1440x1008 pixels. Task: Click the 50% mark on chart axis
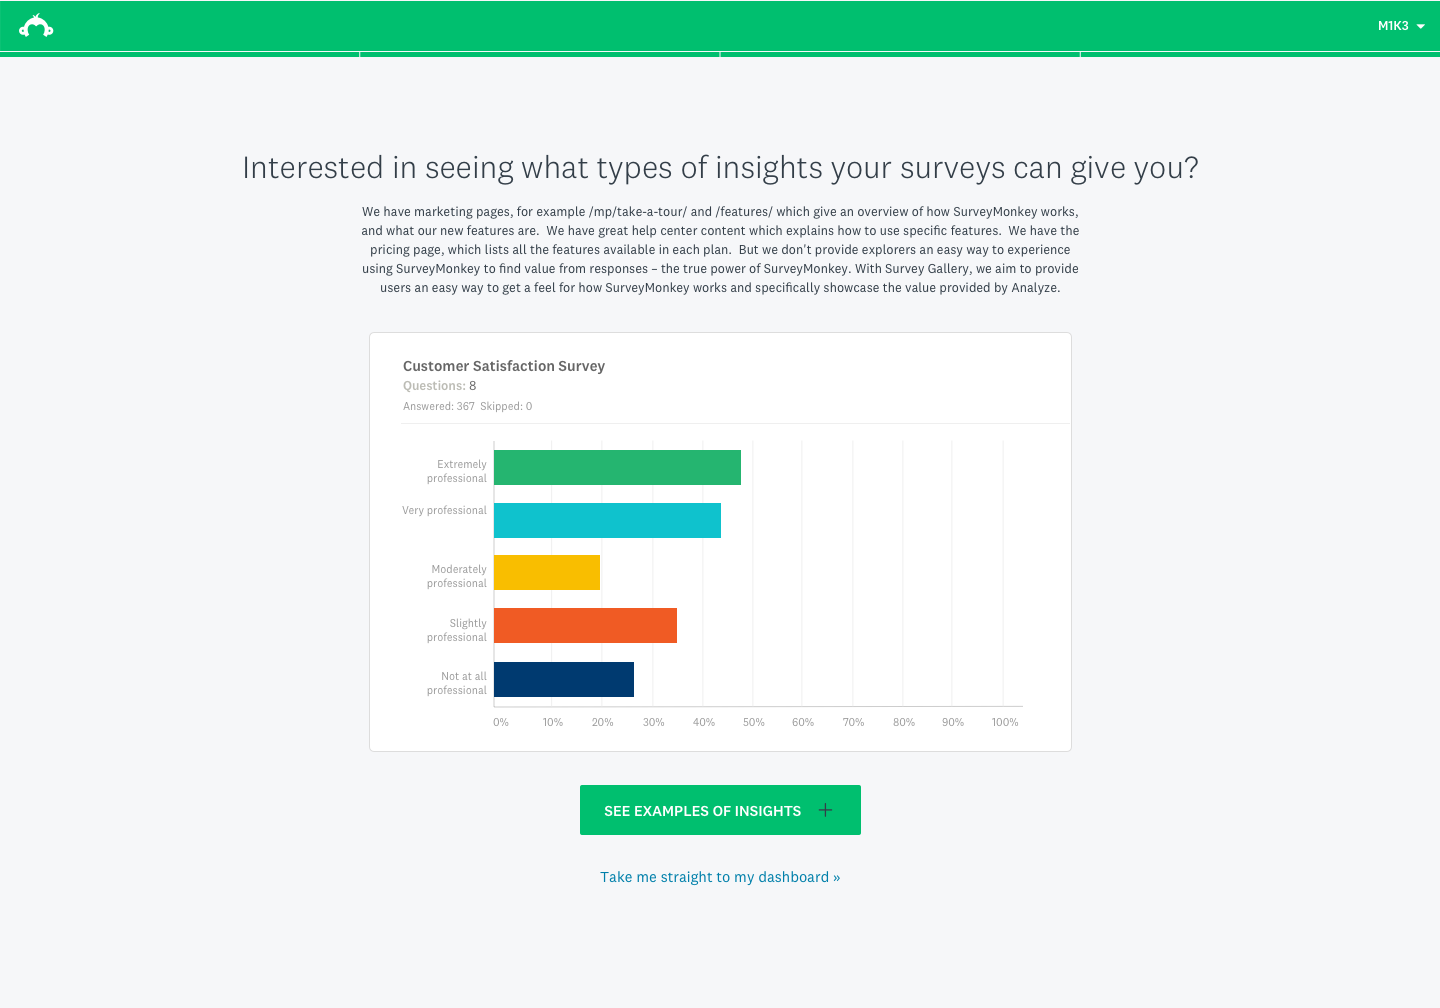coord(754,722)
